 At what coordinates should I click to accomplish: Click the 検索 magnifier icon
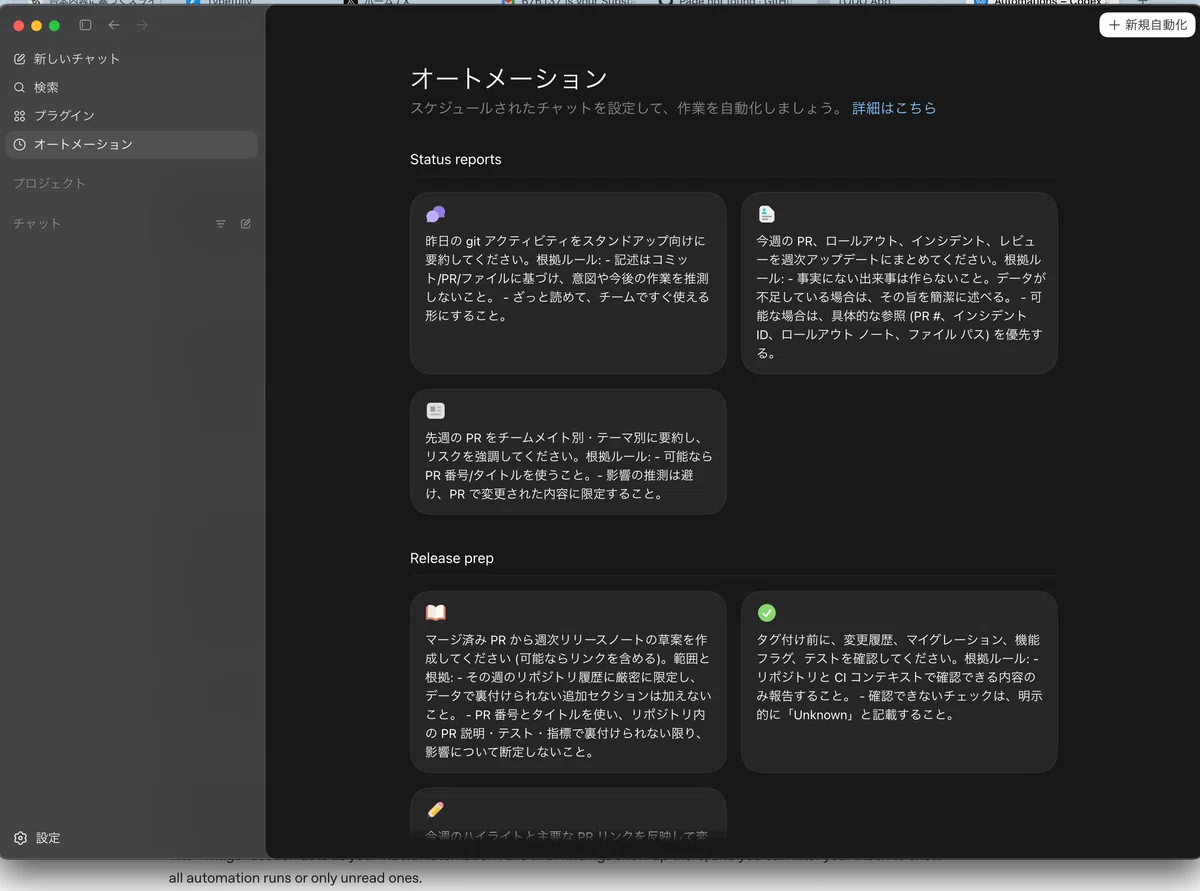(20, 87)
